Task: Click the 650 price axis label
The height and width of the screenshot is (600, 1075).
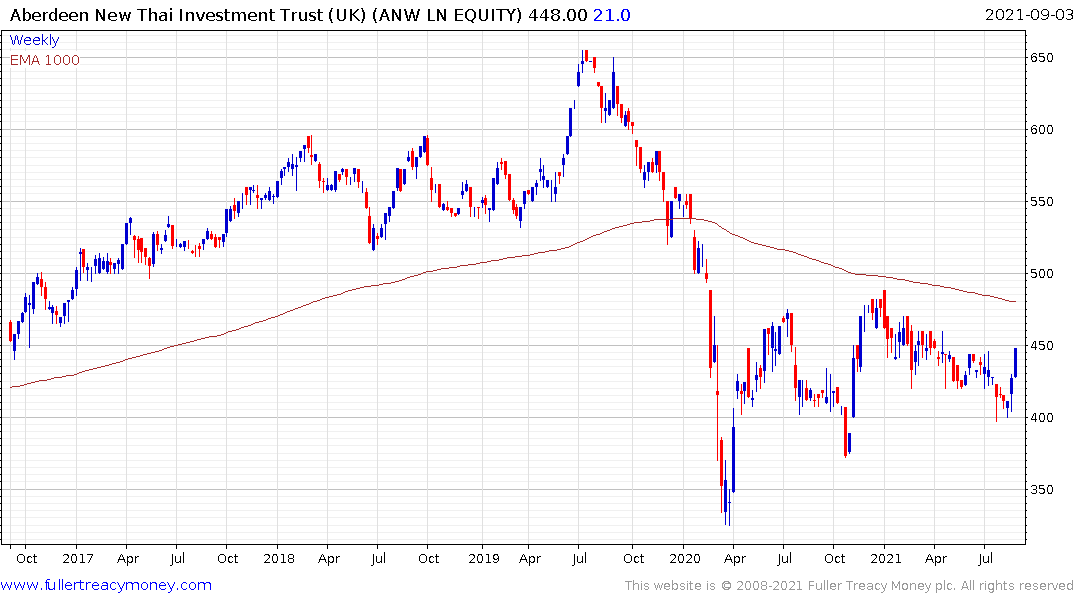Action: [1042, 58]
